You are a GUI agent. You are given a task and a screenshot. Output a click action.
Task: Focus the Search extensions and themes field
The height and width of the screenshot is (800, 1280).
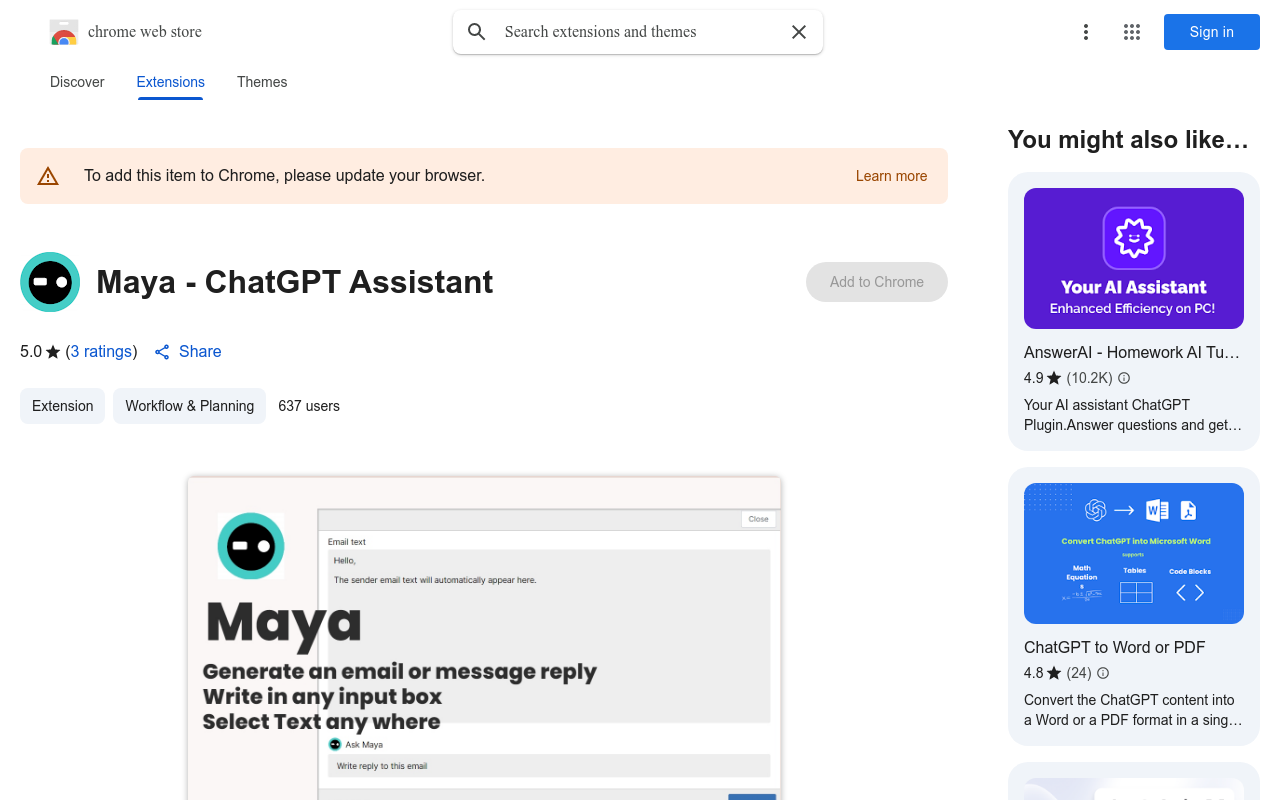point(638,32)
